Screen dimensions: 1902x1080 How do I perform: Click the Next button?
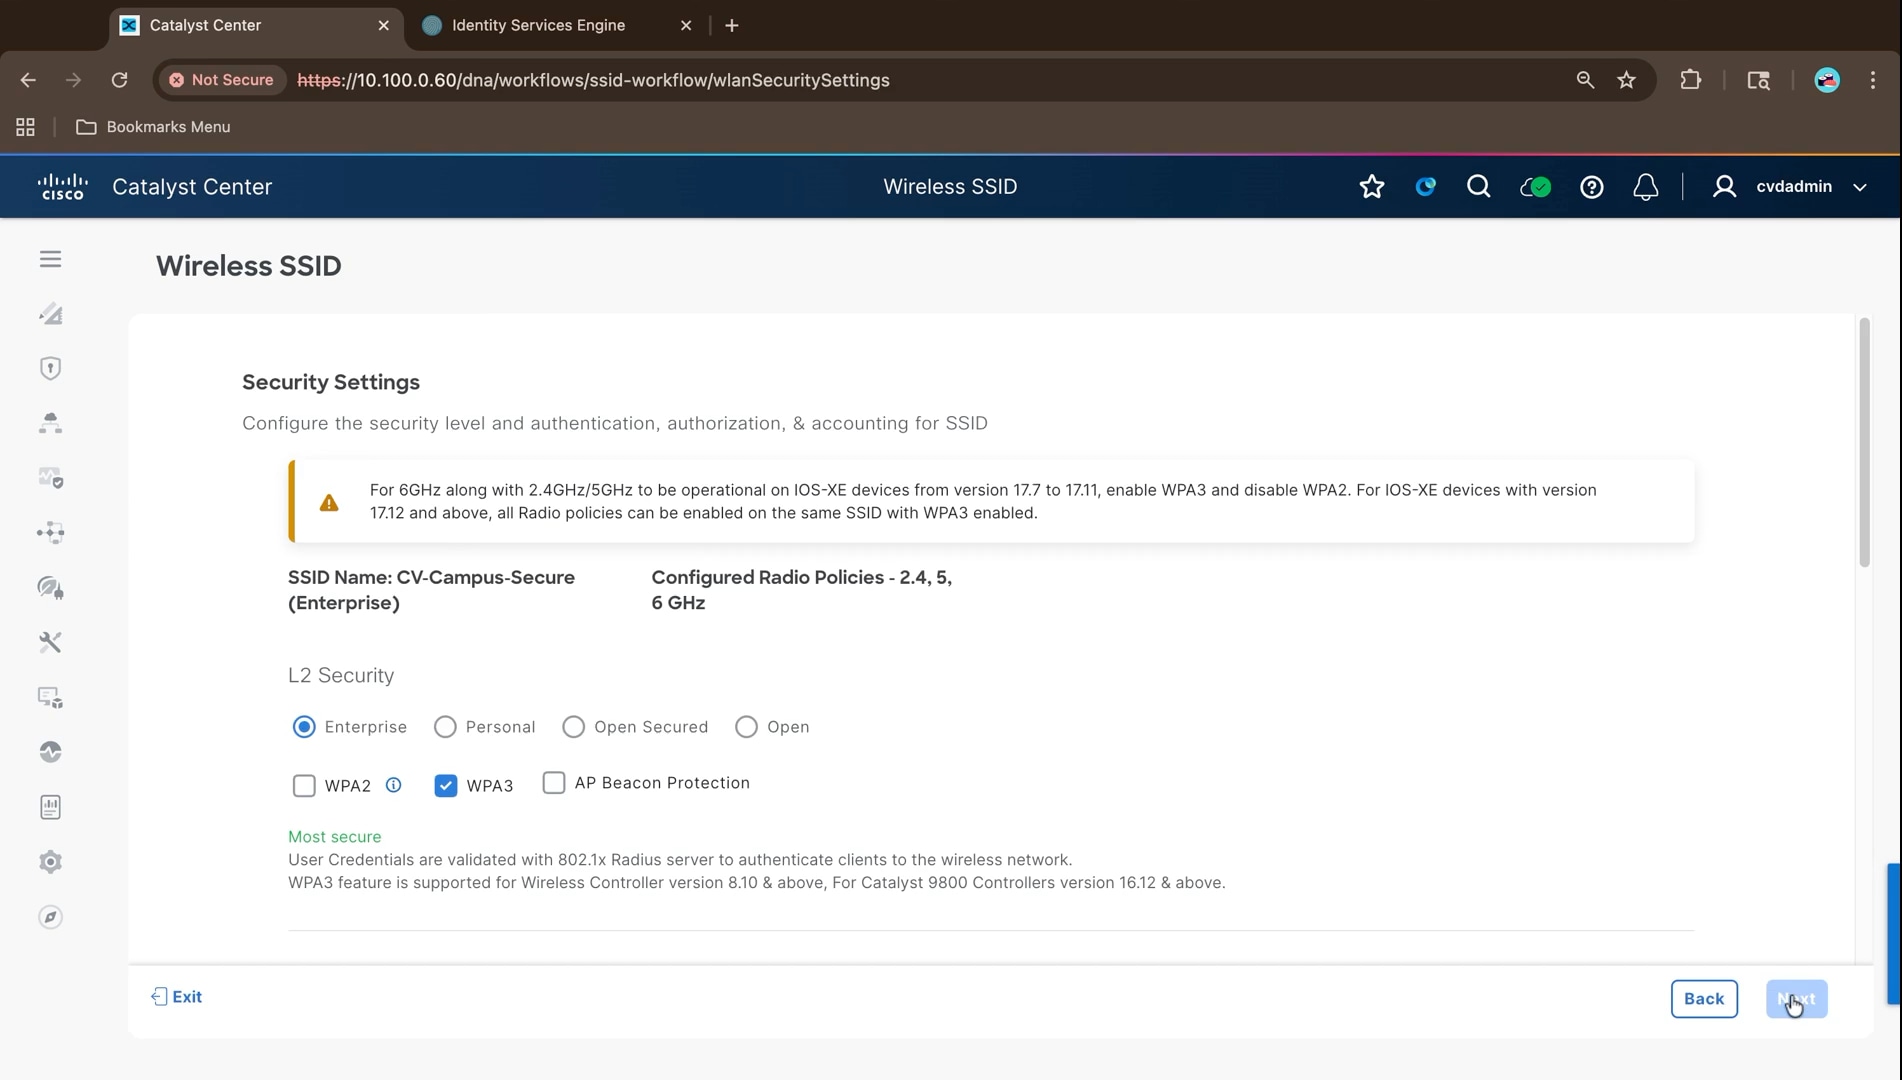[1797, 999]
